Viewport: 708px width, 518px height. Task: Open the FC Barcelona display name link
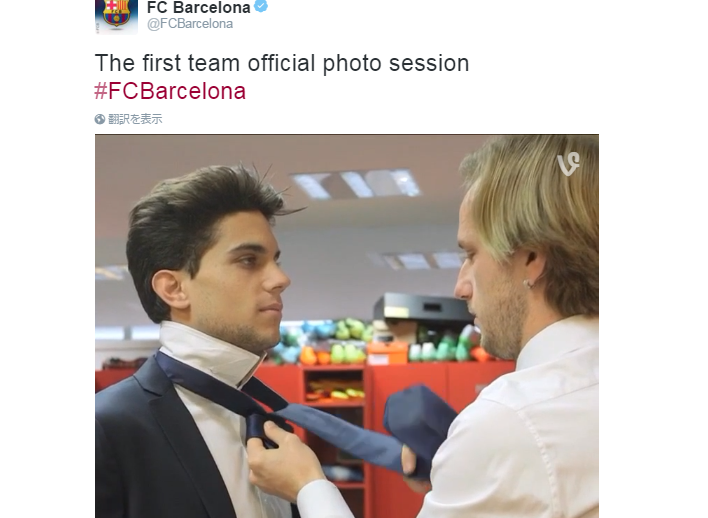coord(199,7)
